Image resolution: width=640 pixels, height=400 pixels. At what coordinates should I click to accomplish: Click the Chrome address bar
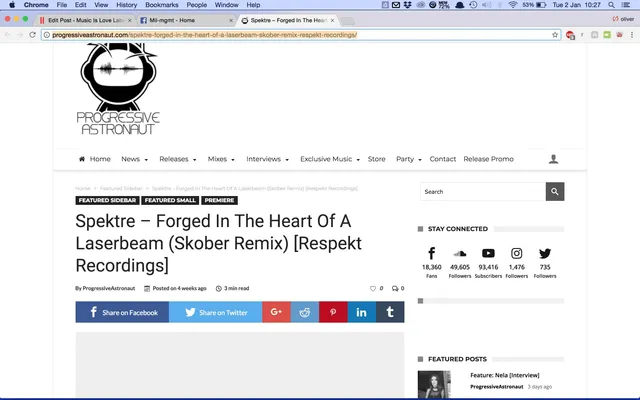pyautogui.click(x=300, y=35)
